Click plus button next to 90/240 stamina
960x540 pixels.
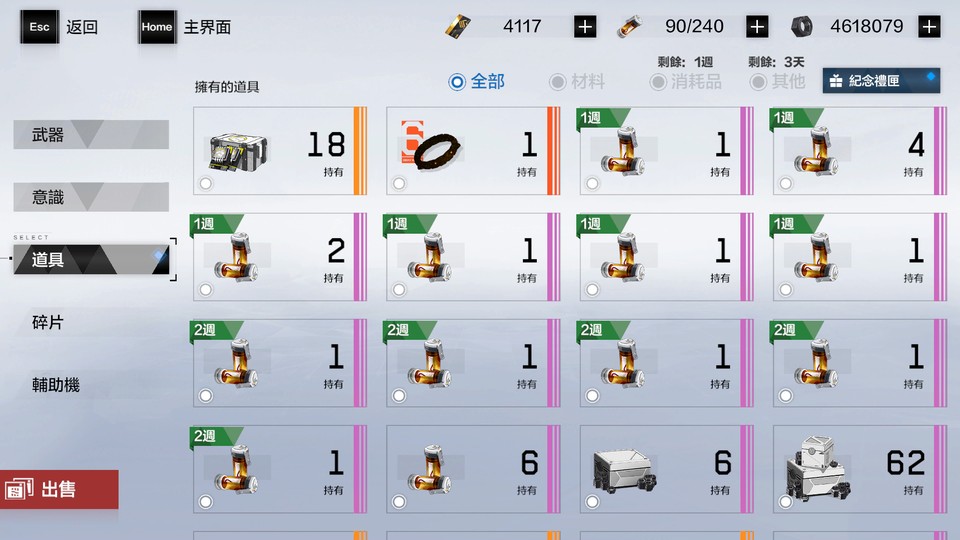pos(757,26)
